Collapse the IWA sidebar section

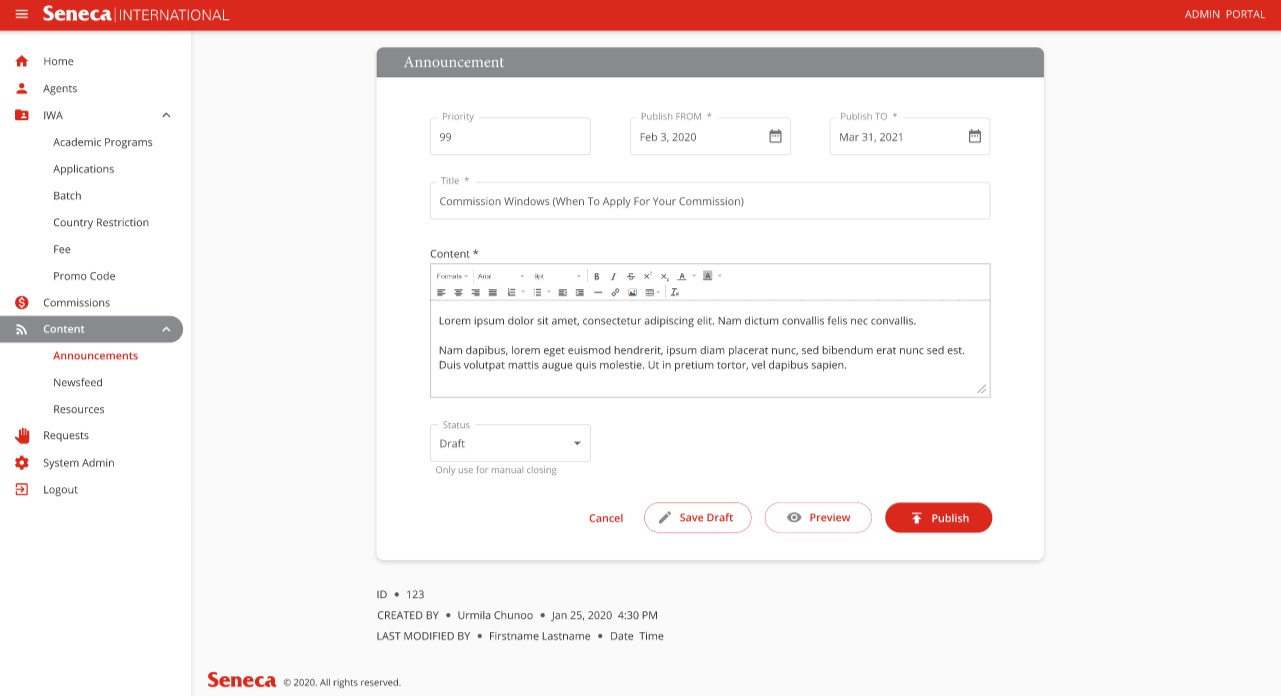click(x=166, y=115)
